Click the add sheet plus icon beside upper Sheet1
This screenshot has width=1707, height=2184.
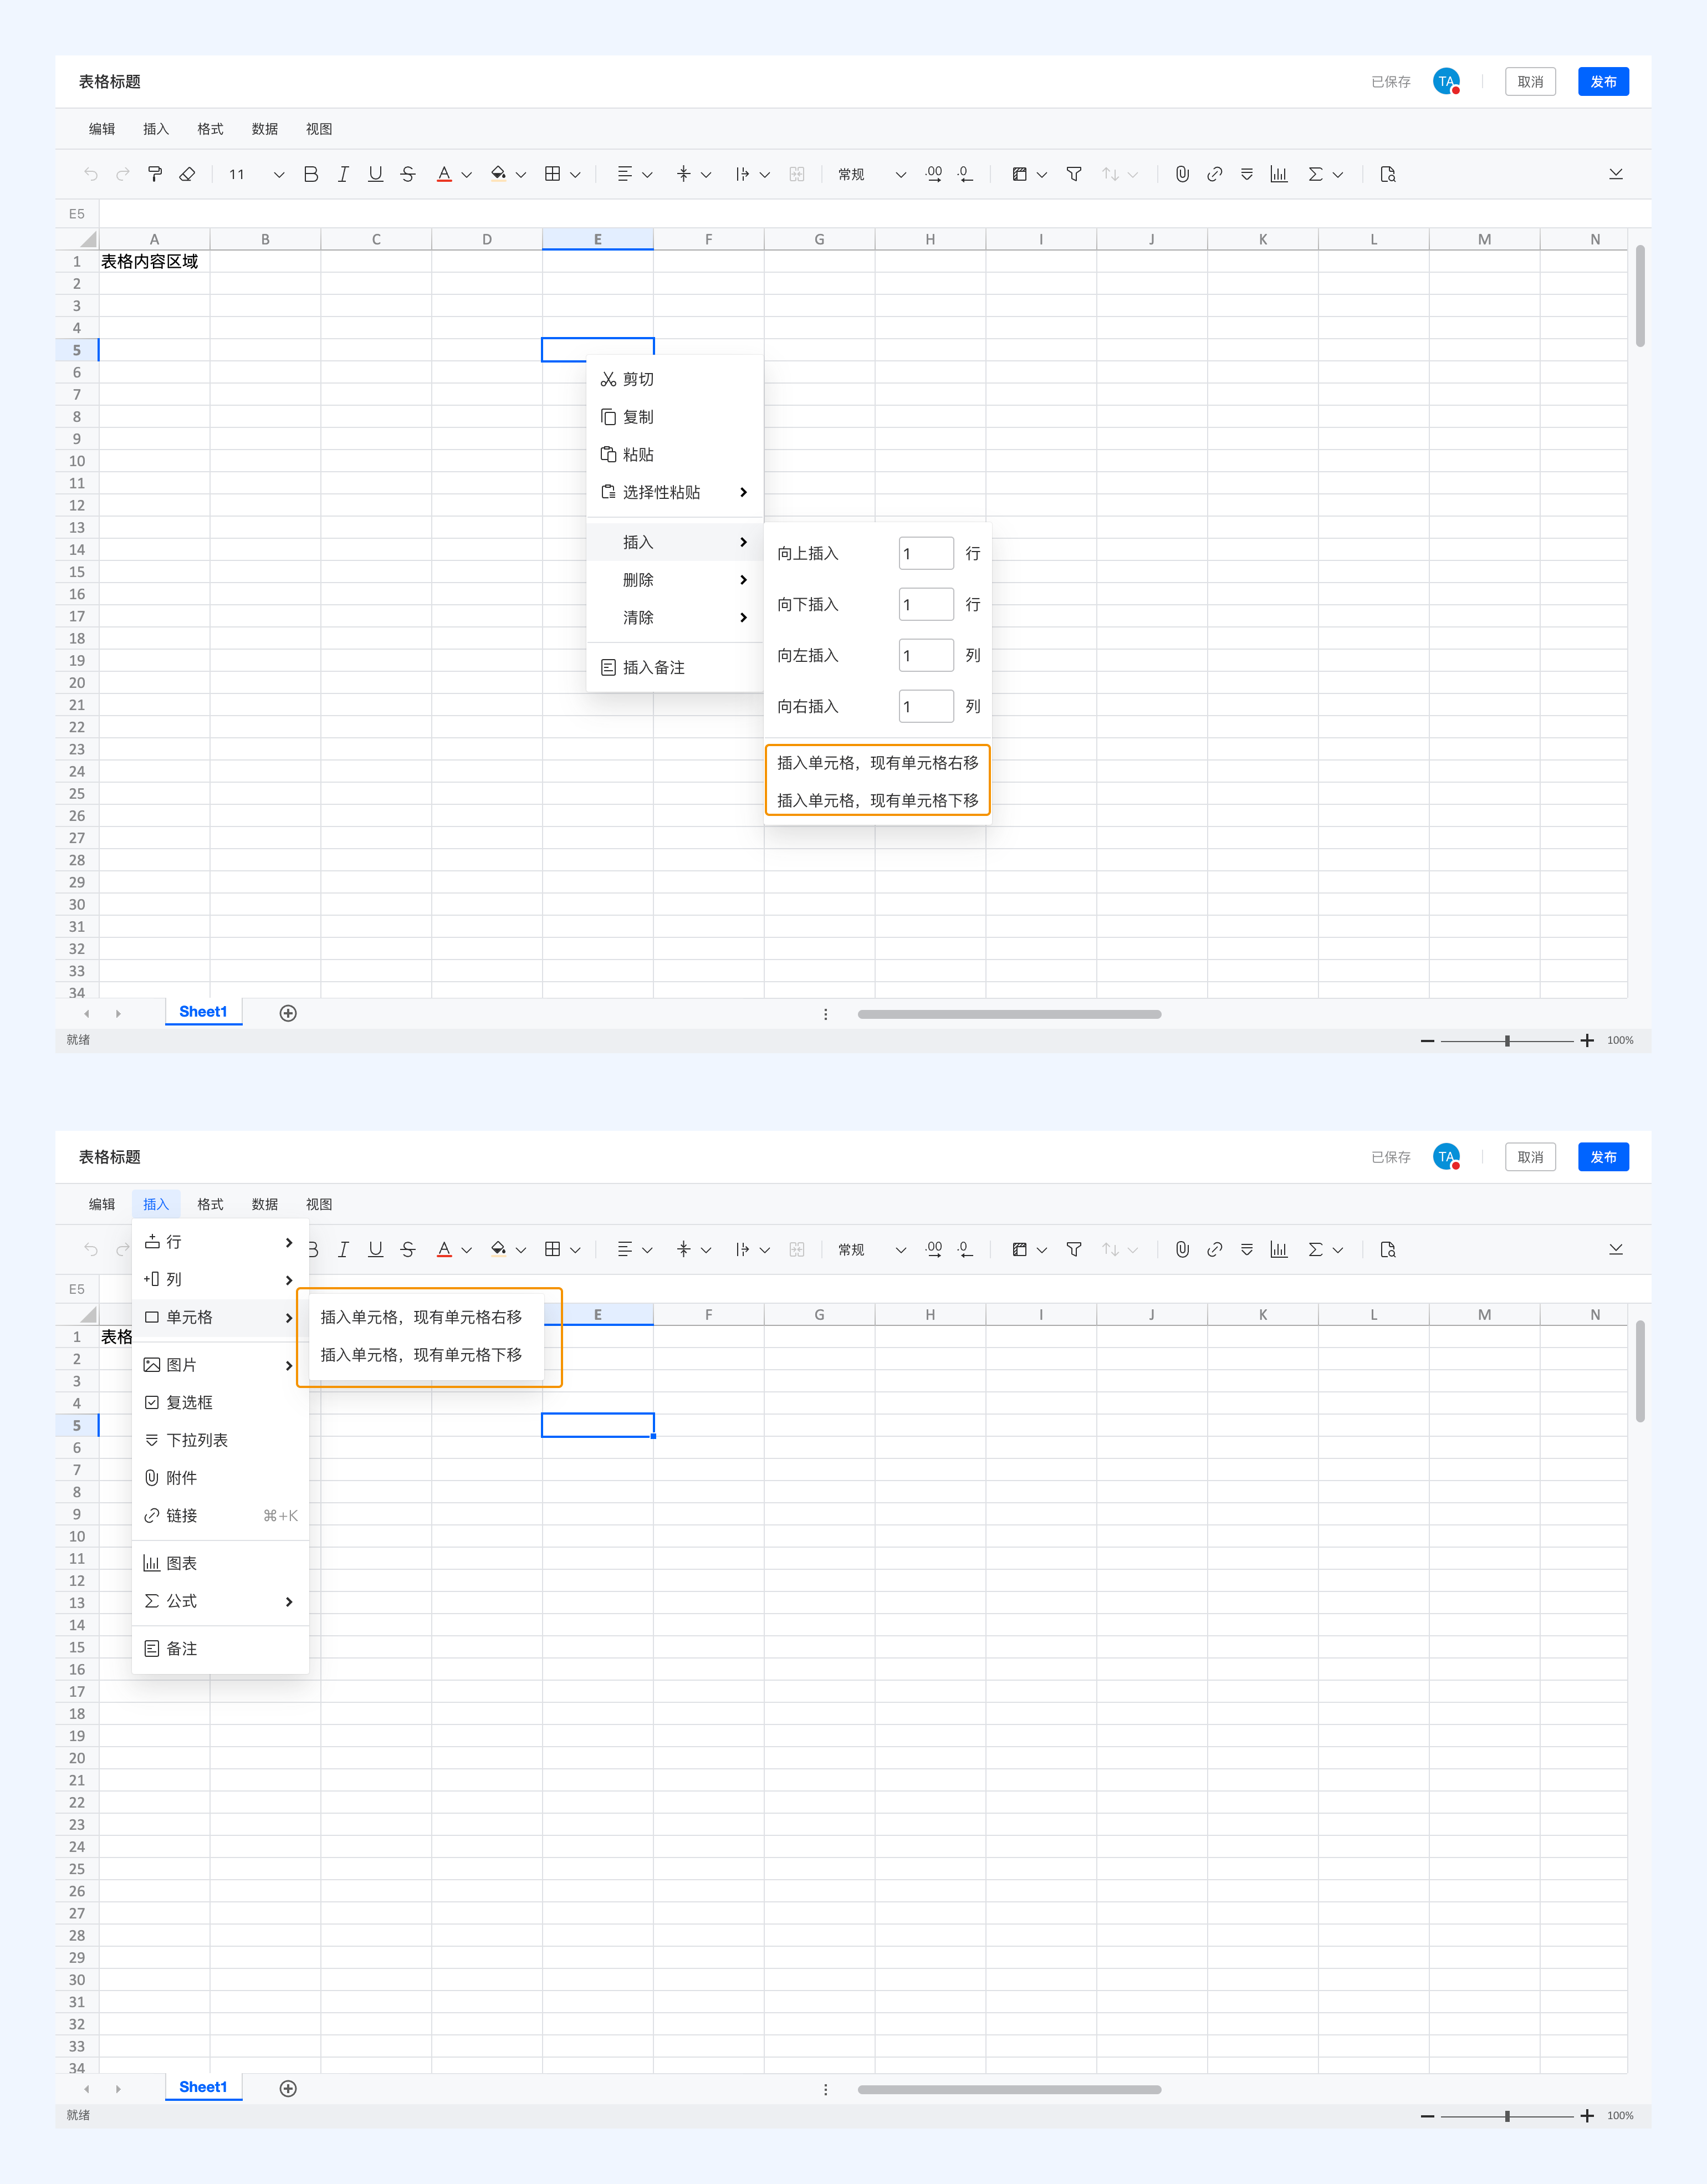point(288,1014)
